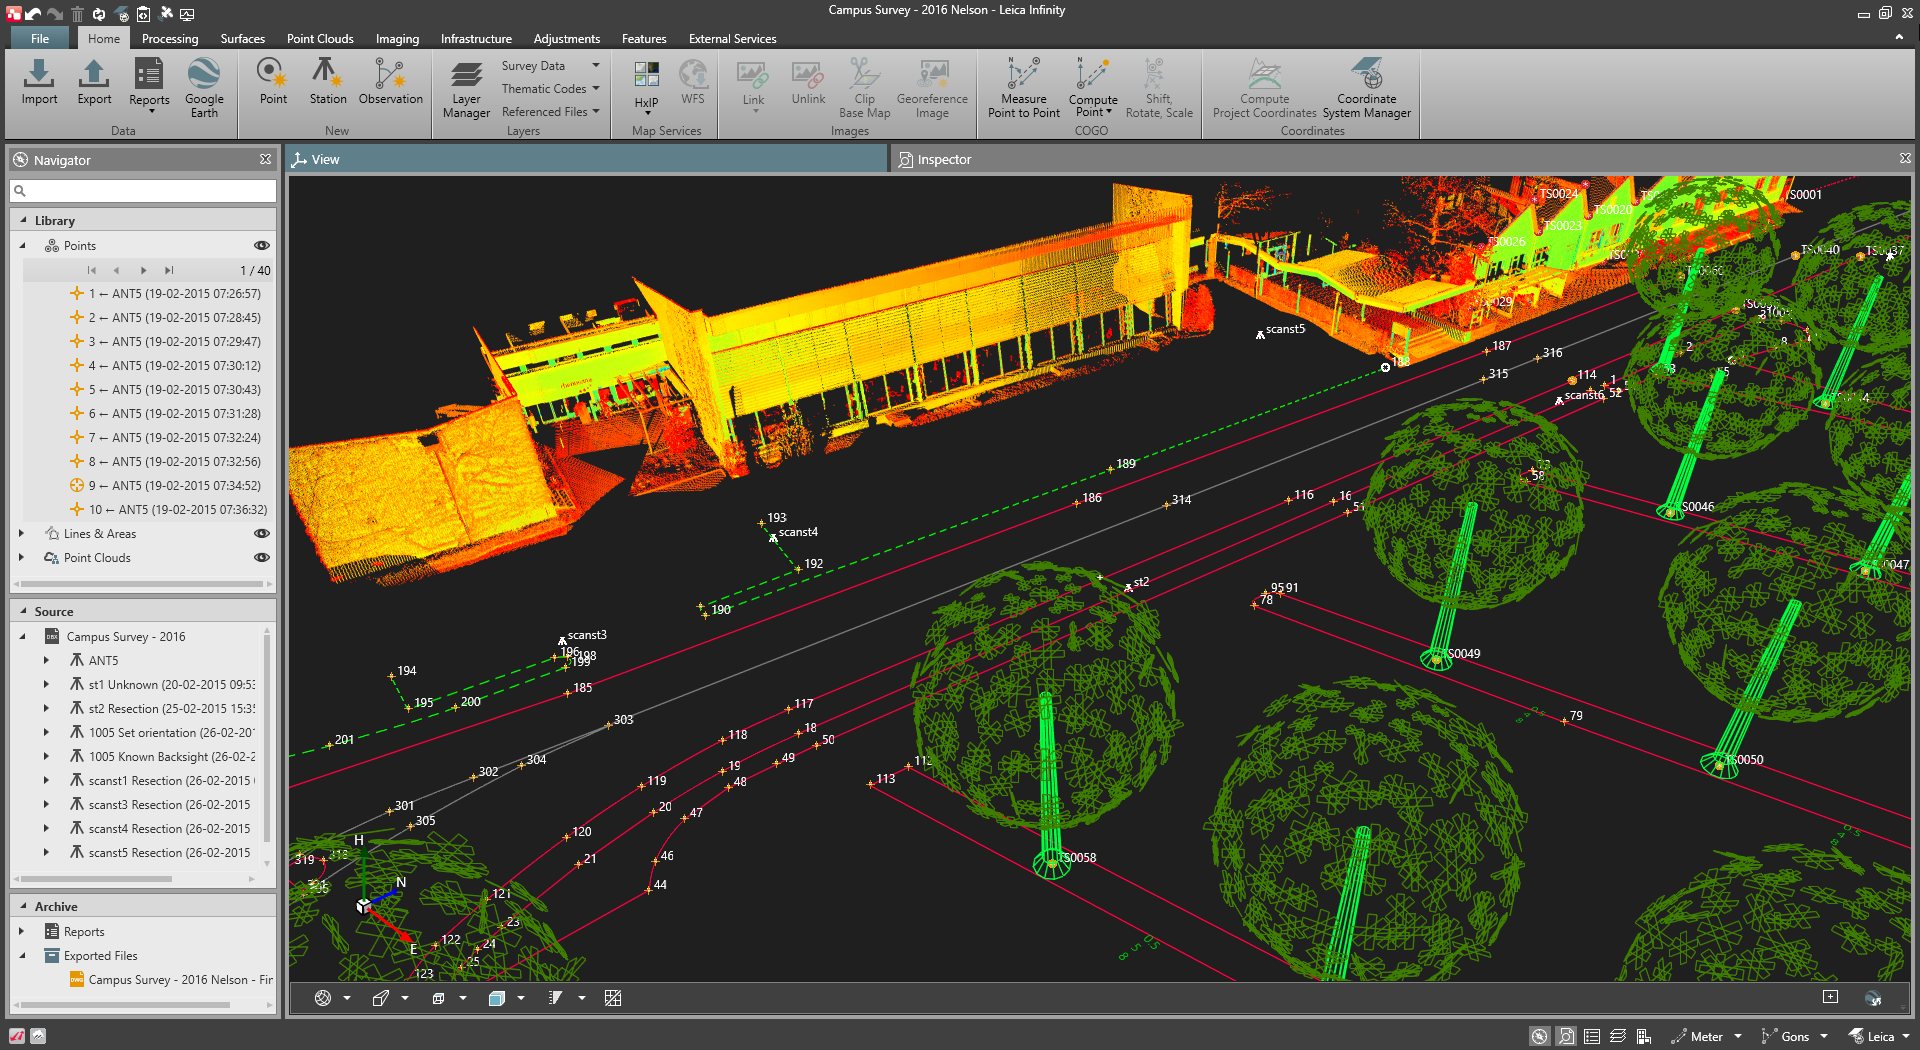This screenshot has height=1050, width=1920.
Task: Switch to the Infrastructure tab
Action: pos(476,38)
